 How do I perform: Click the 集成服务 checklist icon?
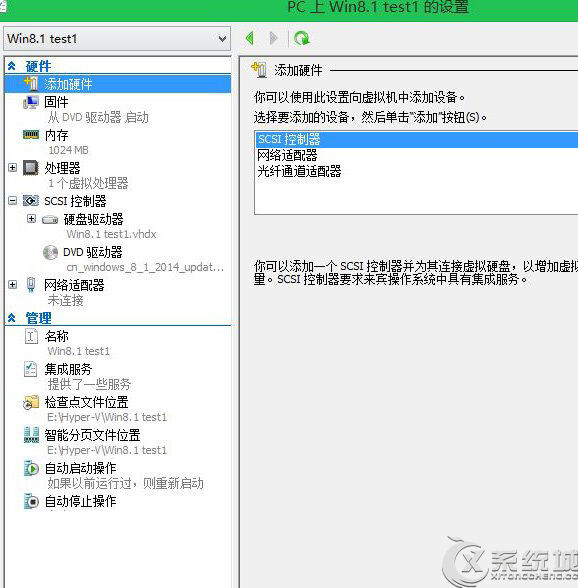click(30, 369)
